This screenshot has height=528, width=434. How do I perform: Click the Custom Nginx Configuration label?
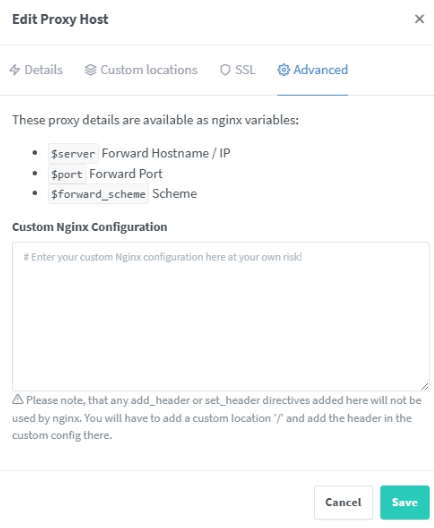(x=90, y=227)
